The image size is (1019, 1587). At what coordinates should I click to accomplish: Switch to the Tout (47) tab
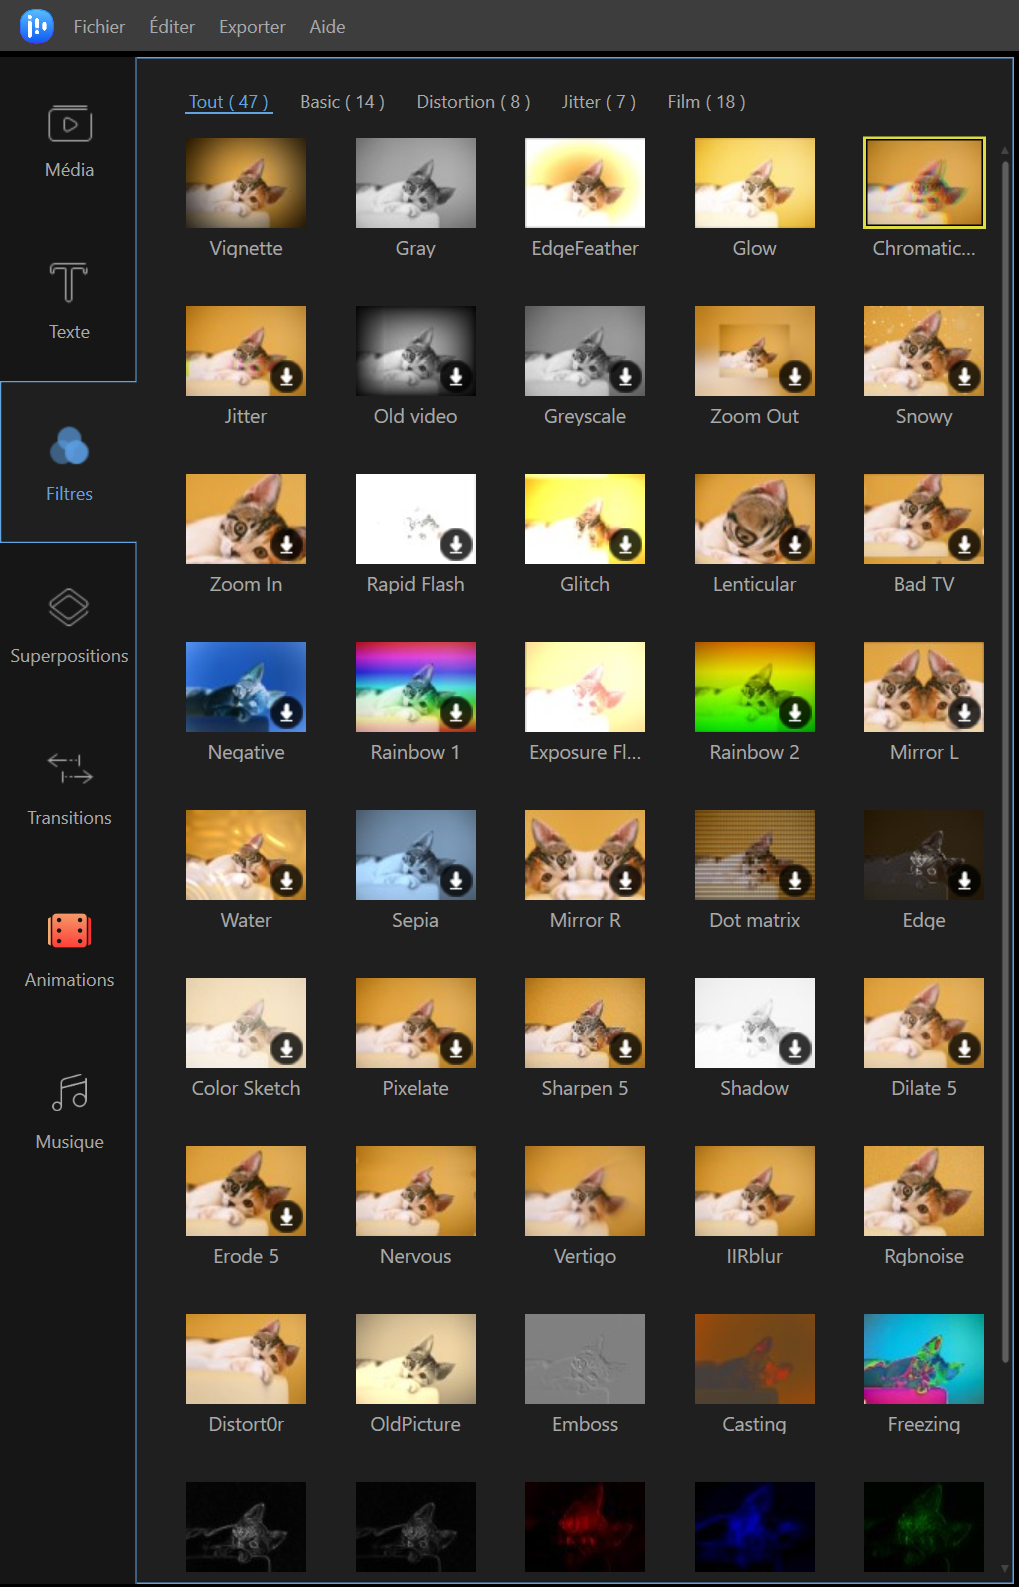click(x=228, y=102)
